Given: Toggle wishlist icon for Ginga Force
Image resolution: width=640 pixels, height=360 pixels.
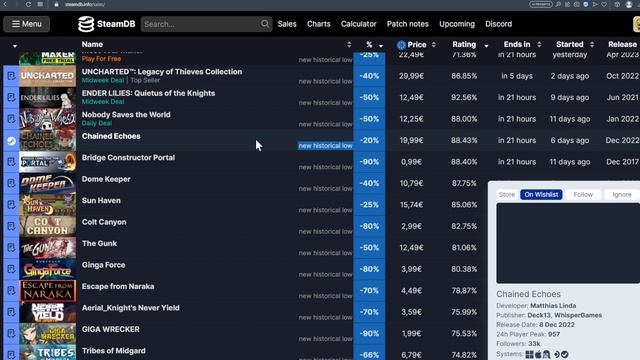Looking at the screenshot, I should click(11, 269).
